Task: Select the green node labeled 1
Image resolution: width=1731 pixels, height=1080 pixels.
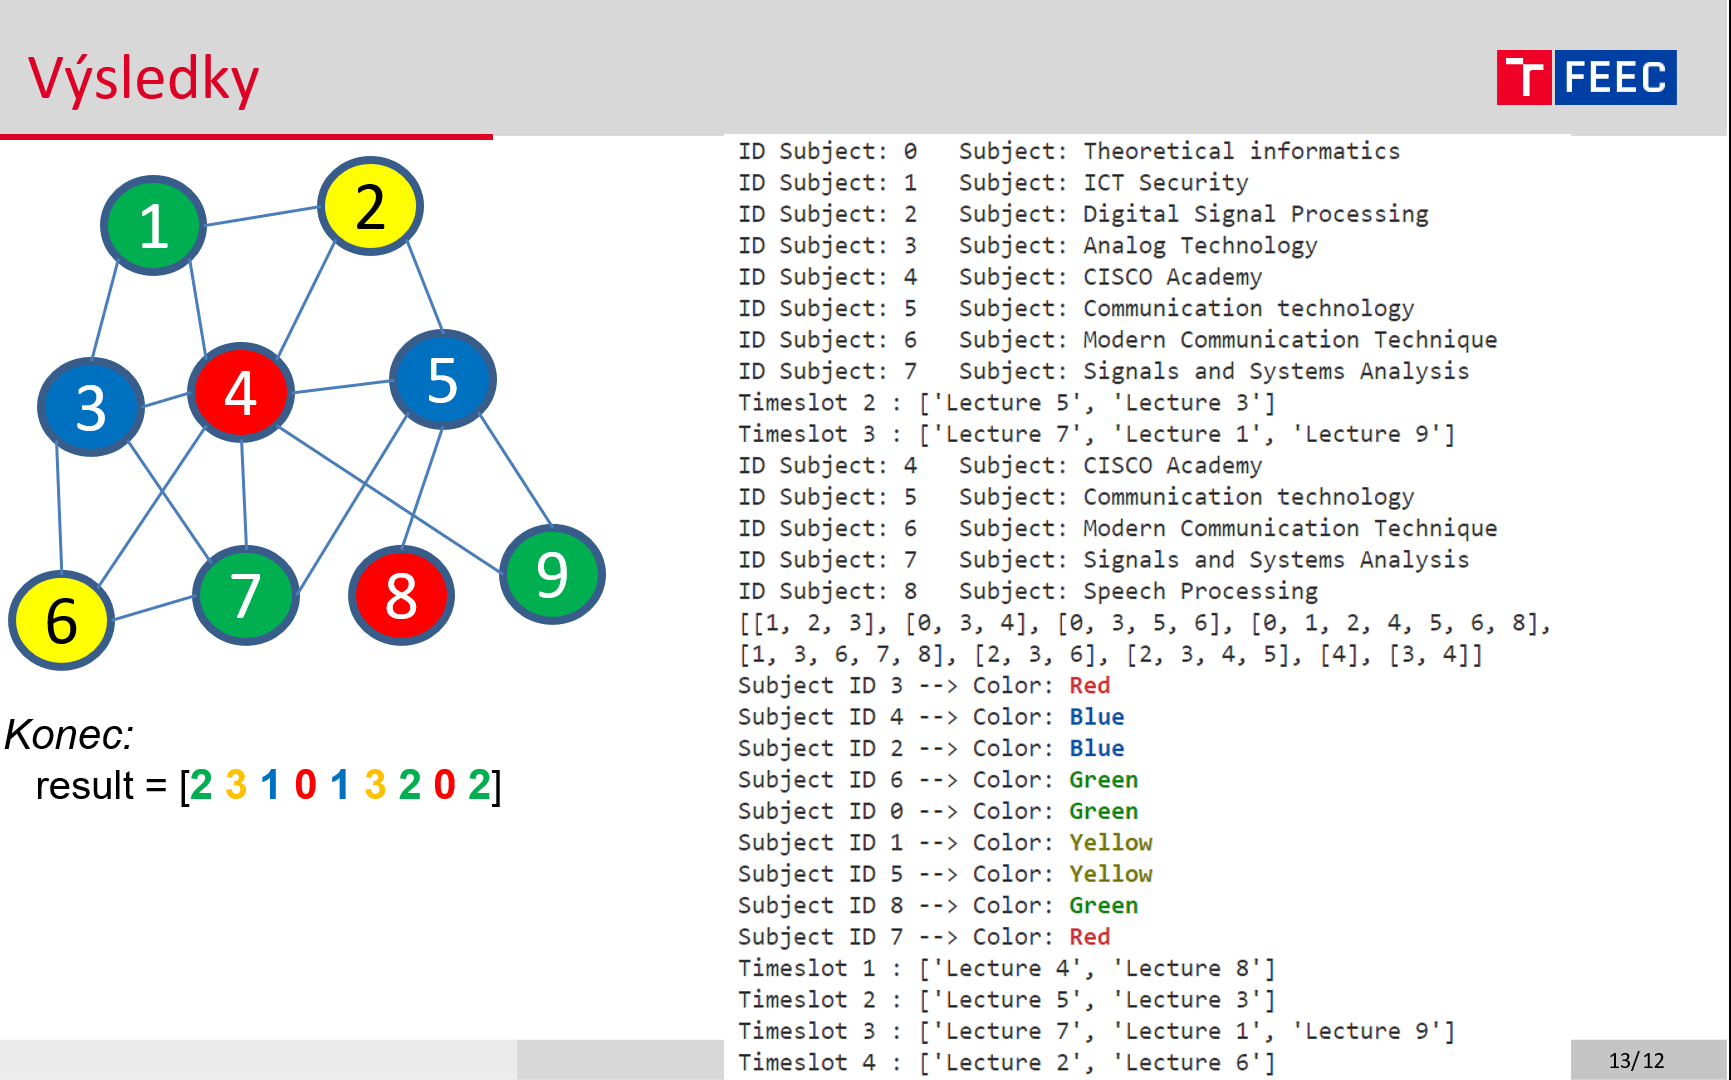Action: click(x=152, y=224)
